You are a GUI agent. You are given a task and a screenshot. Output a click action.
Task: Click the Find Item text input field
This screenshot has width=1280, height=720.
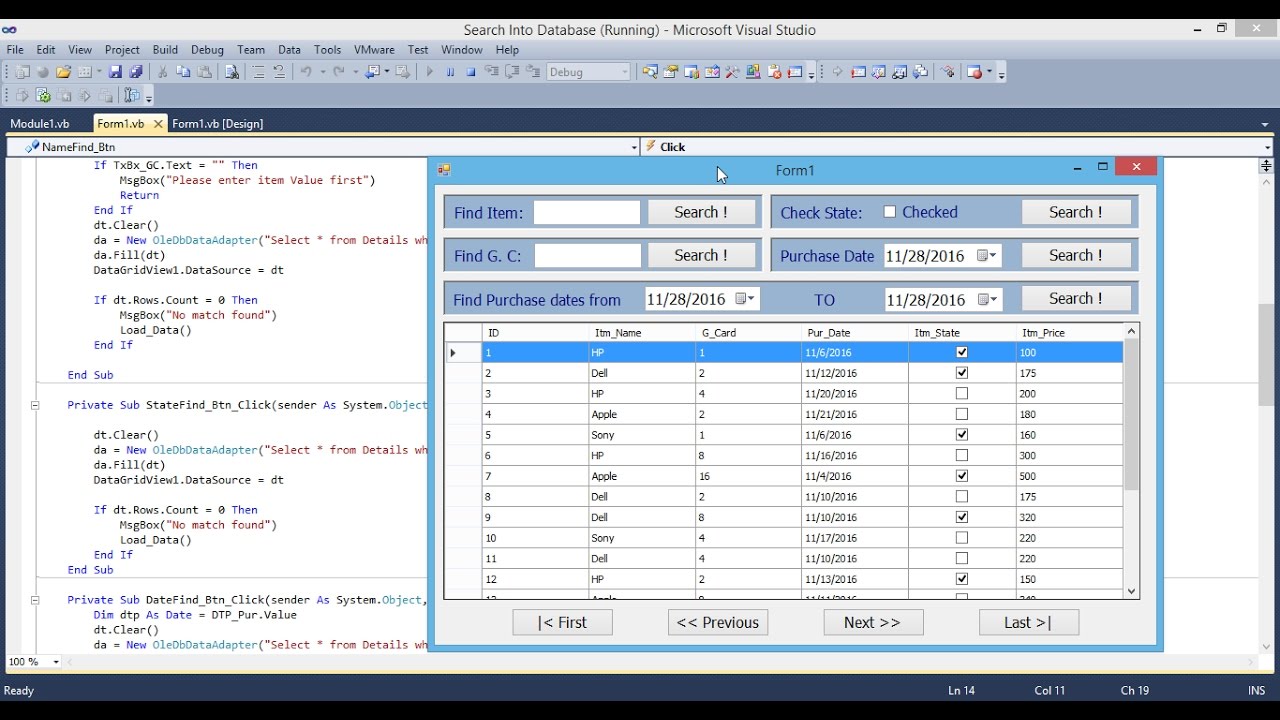[x=587, y=212]
